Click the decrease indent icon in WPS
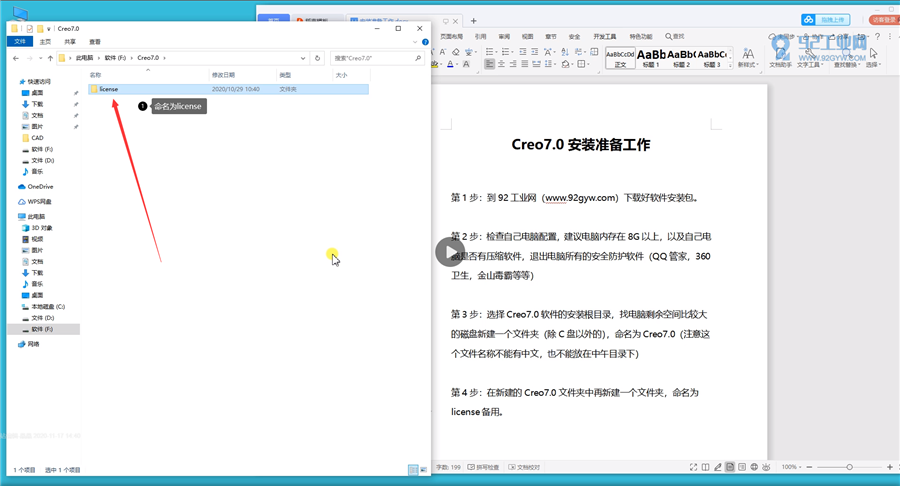 click(x=523, y=51)
